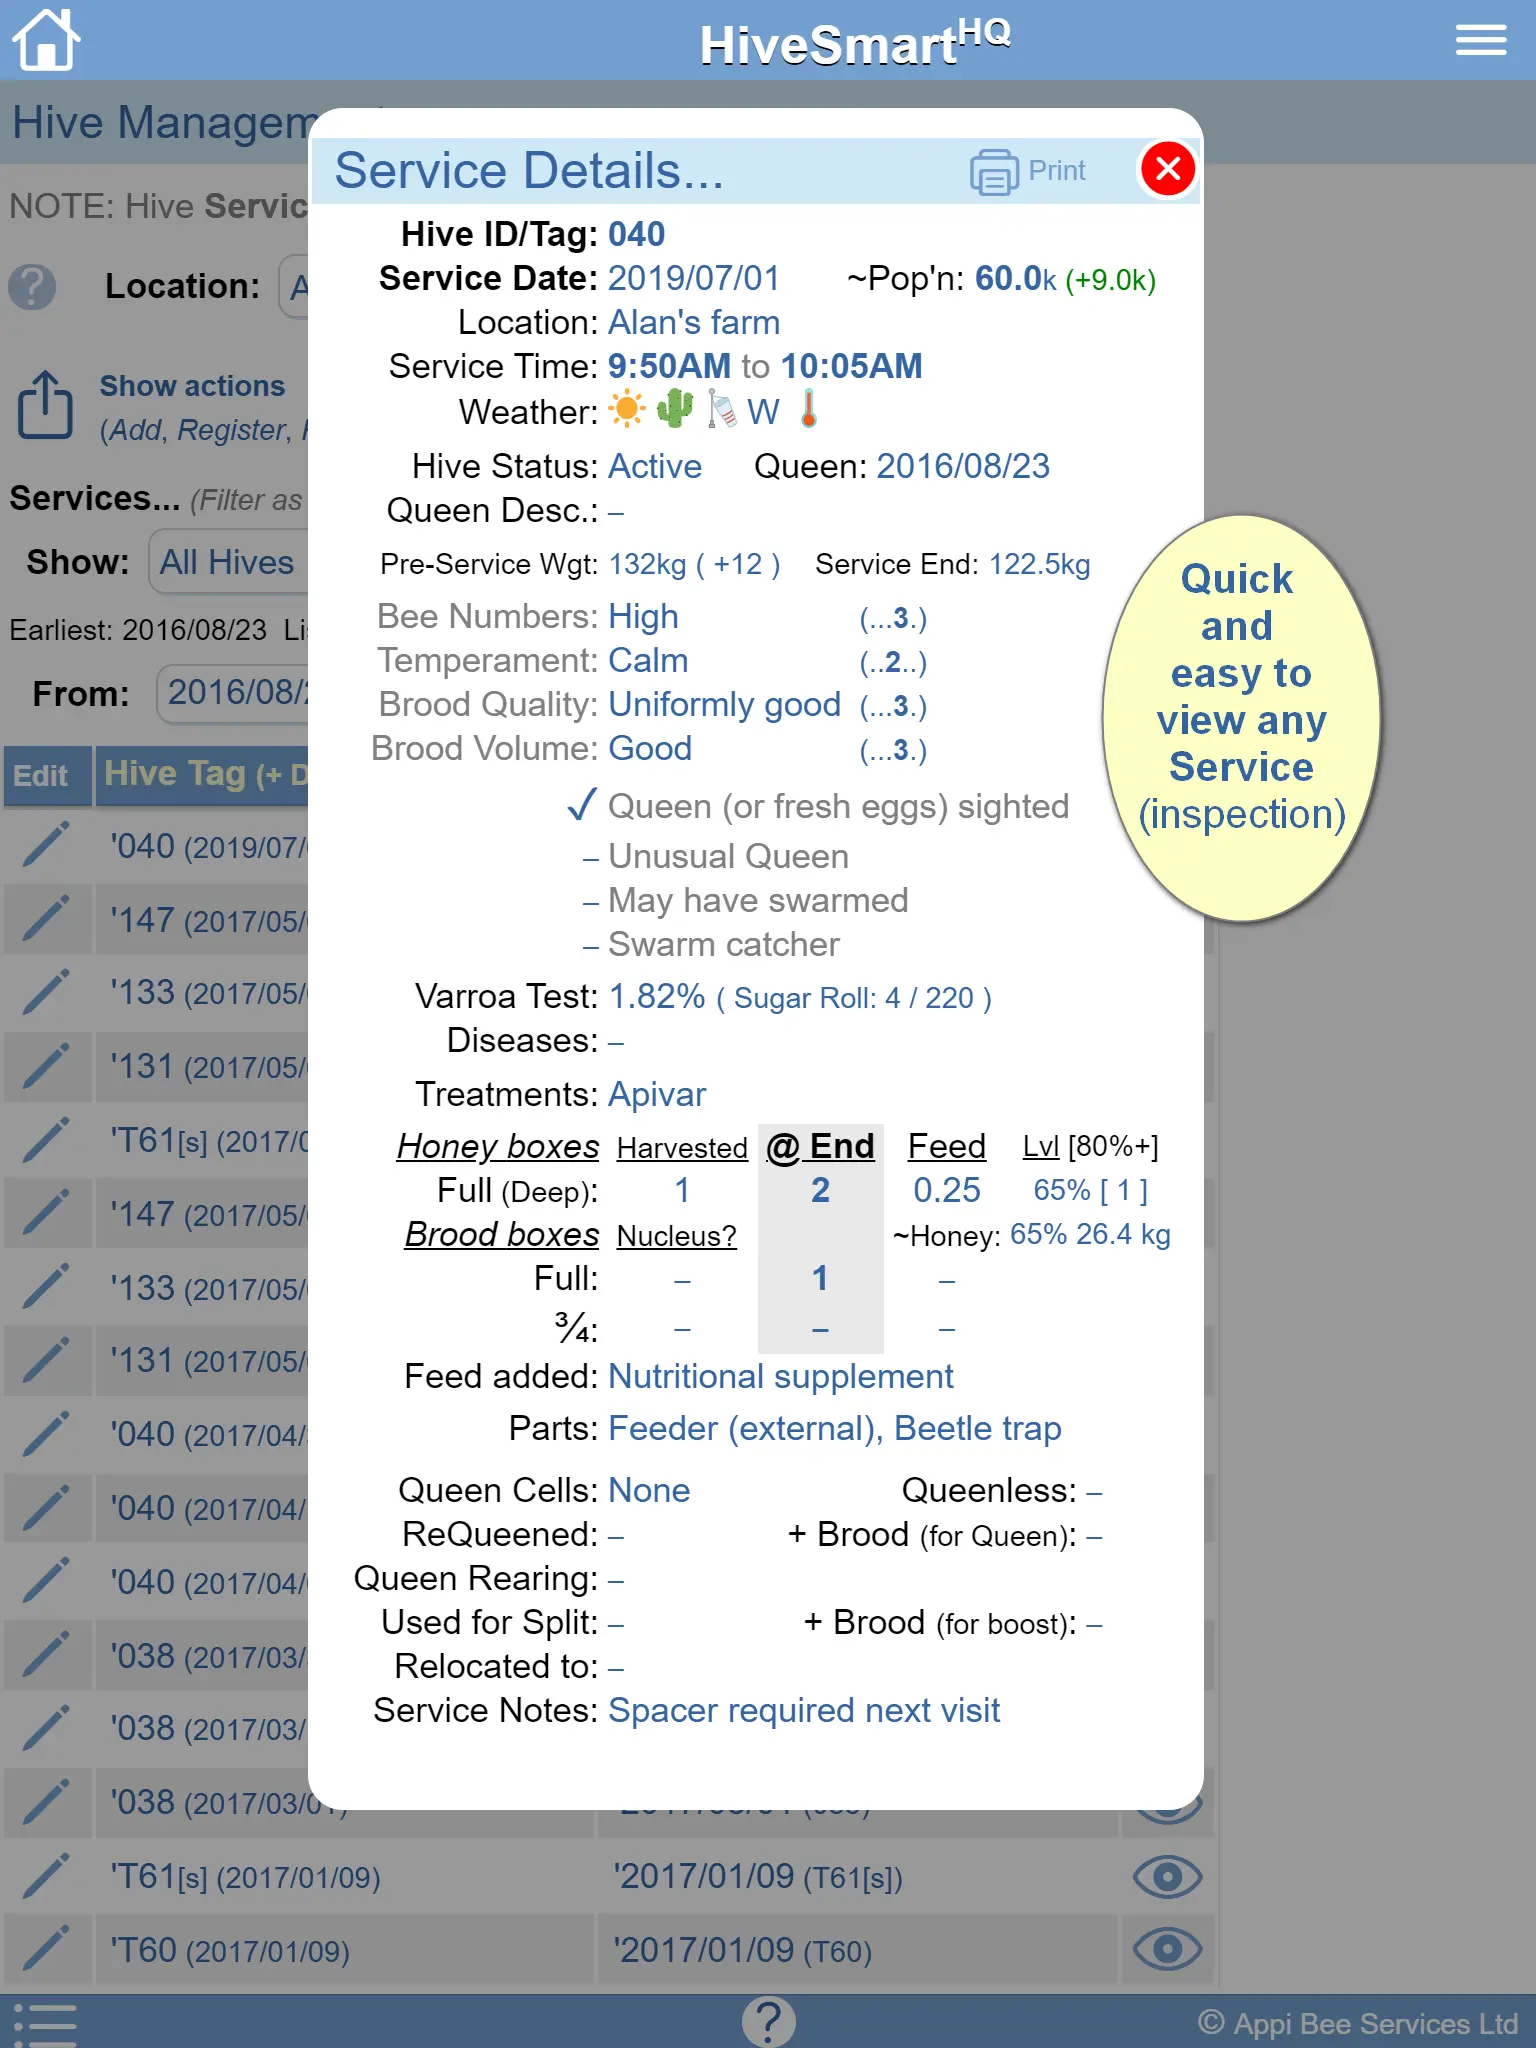This screenshot has width=1536, height=2048.
Task: Tap the Honey boxes heading
Action: click(x=498, y=1146)
